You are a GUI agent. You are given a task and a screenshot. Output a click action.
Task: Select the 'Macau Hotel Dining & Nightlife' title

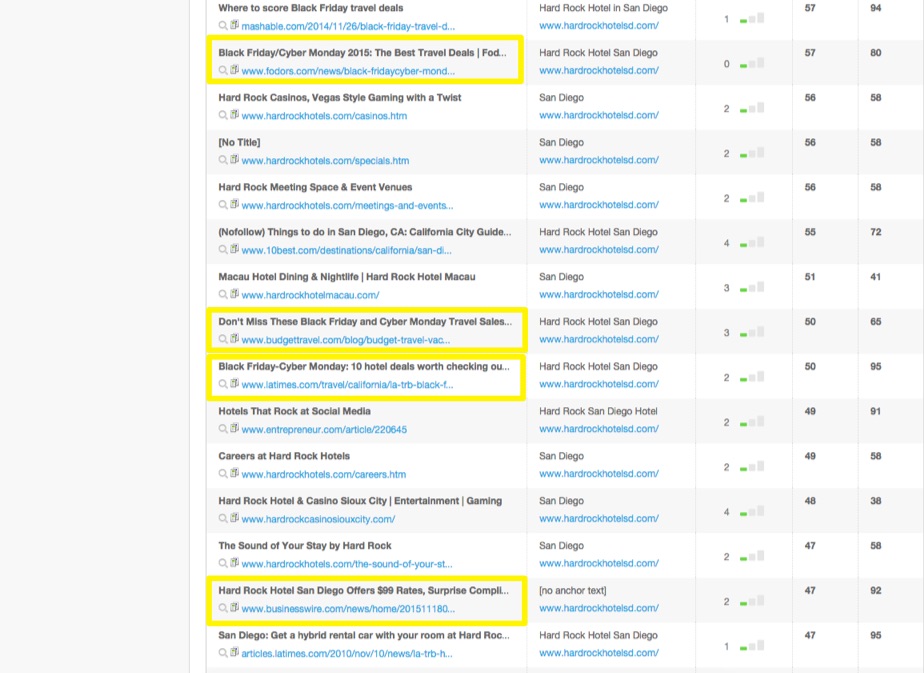[x=346, y=276]
